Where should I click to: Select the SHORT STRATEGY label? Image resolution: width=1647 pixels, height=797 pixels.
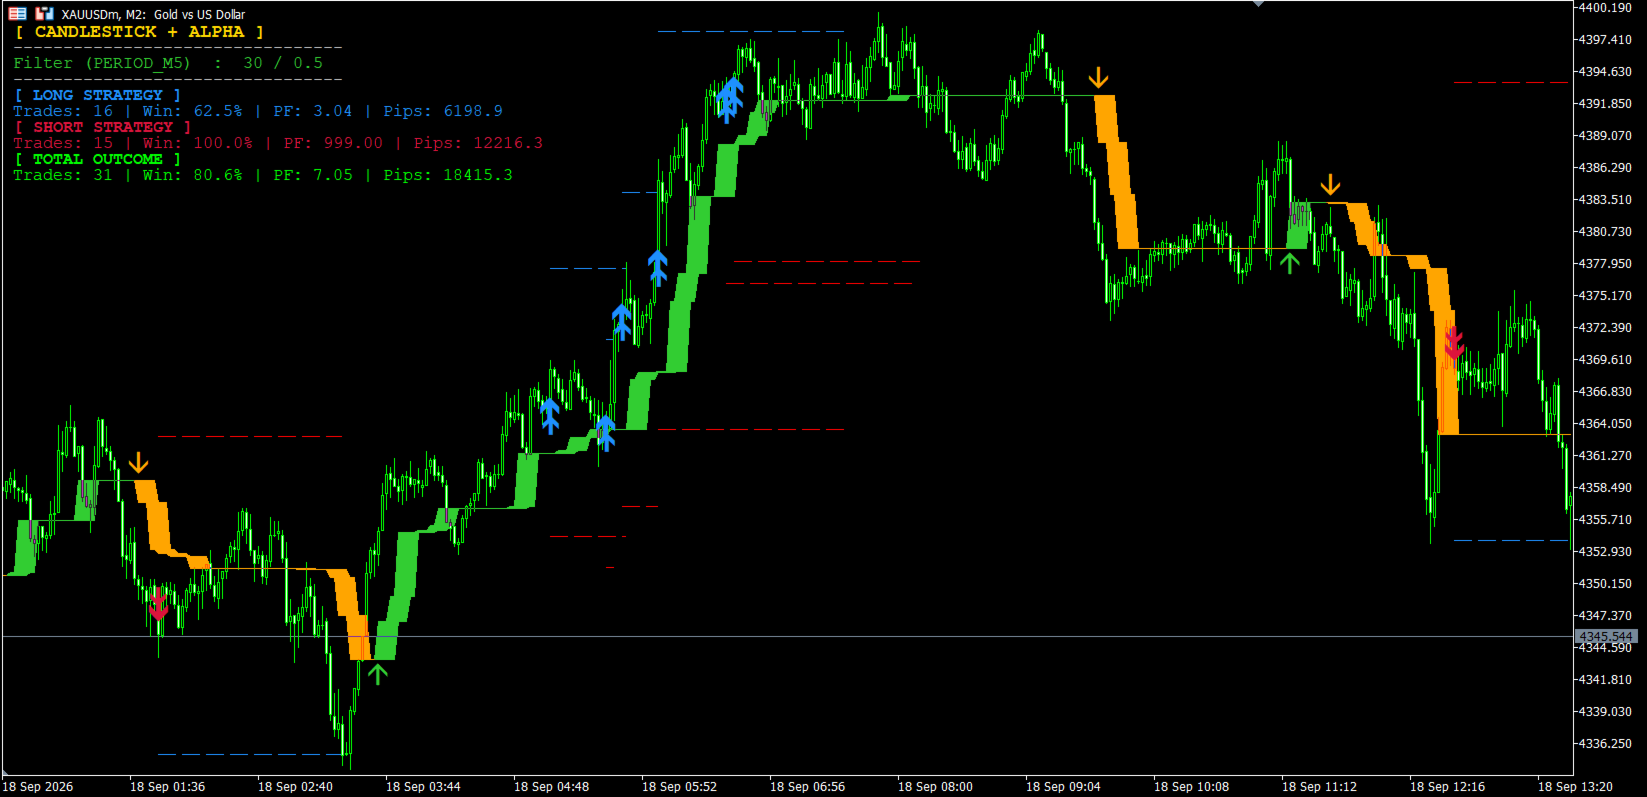(102, 127)
